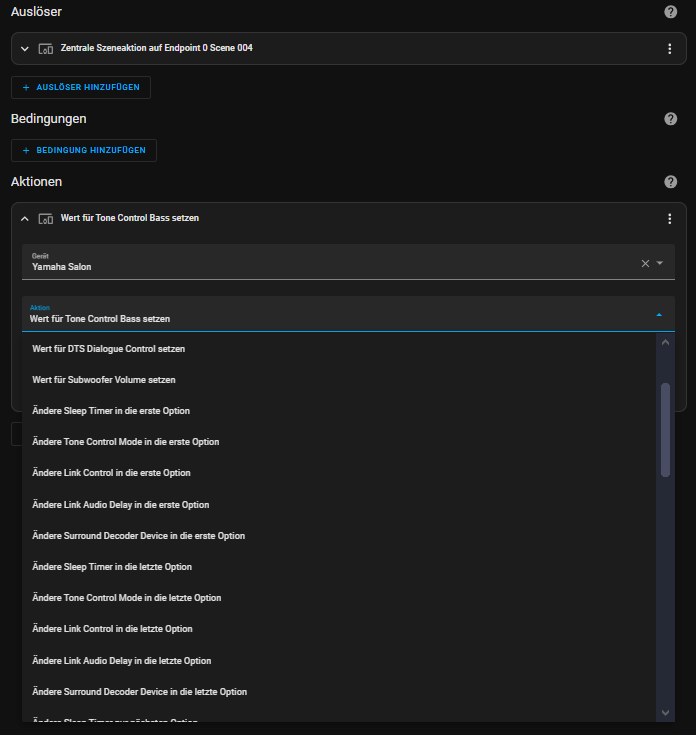Choose Ändere Surround Decoder Device in die erste Option
This screenshot has width=696, height=735.
[x=338, y=535]
